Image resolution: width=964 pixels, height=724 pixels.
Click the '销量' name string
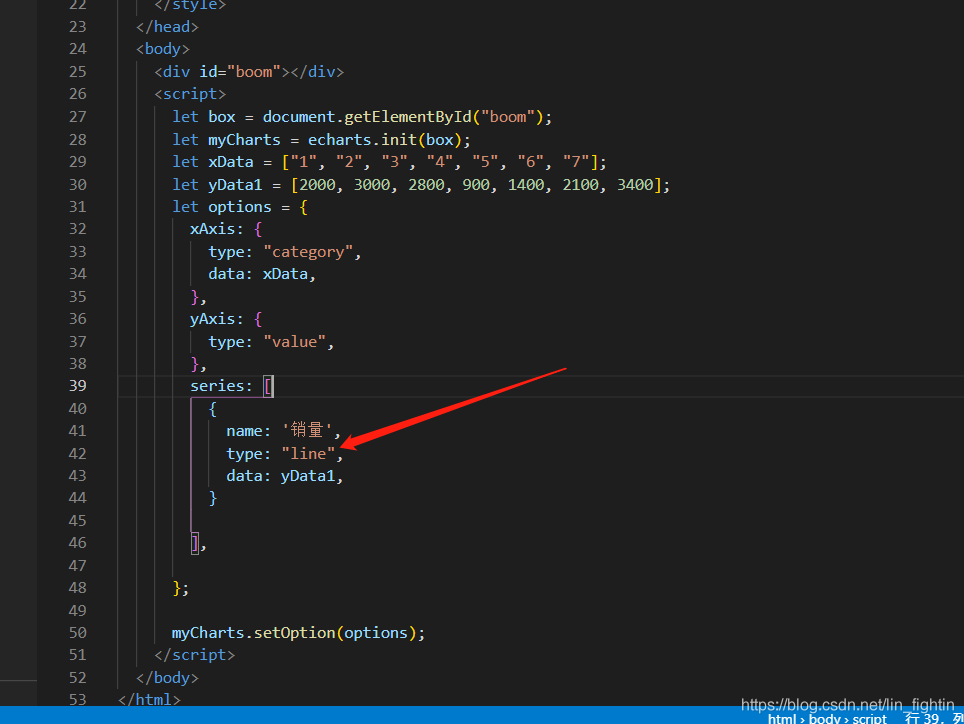coord(307,430)
